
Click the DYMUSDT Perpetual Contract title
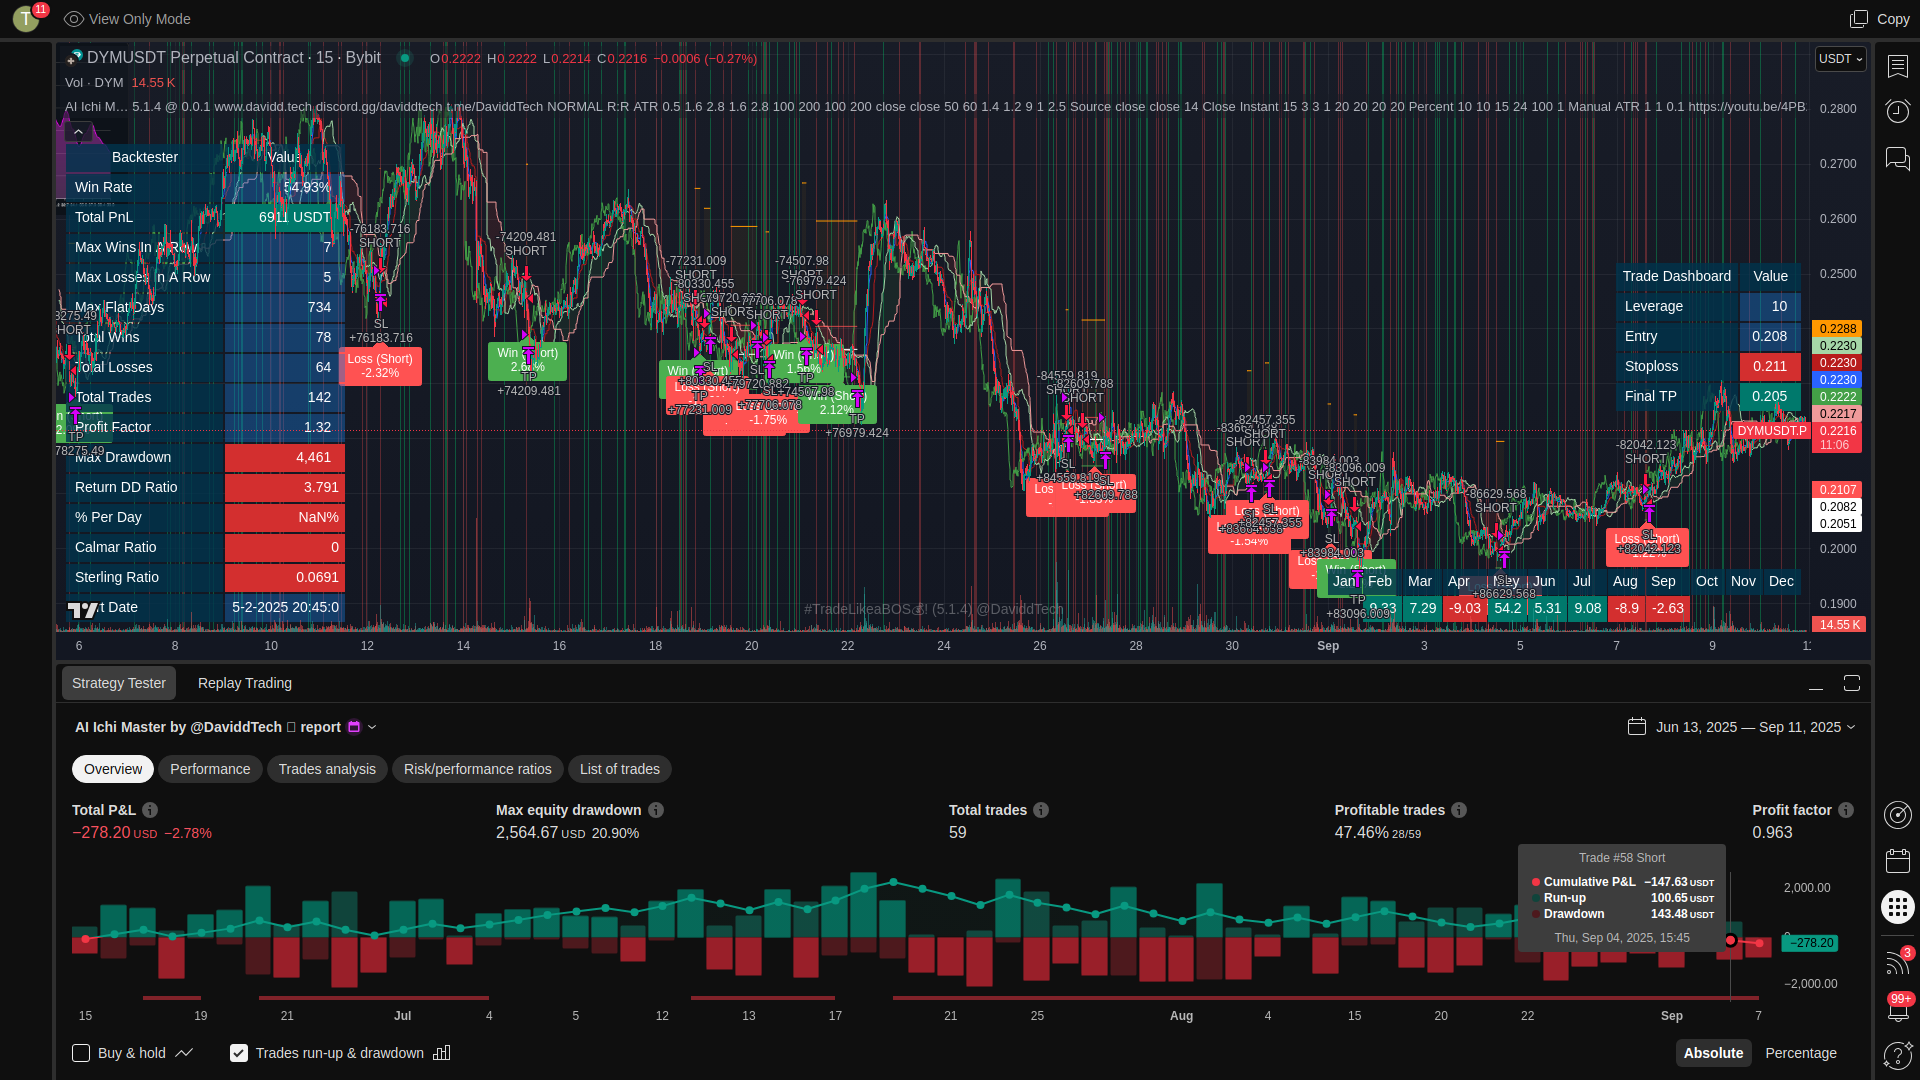click(x=233, y=58)
